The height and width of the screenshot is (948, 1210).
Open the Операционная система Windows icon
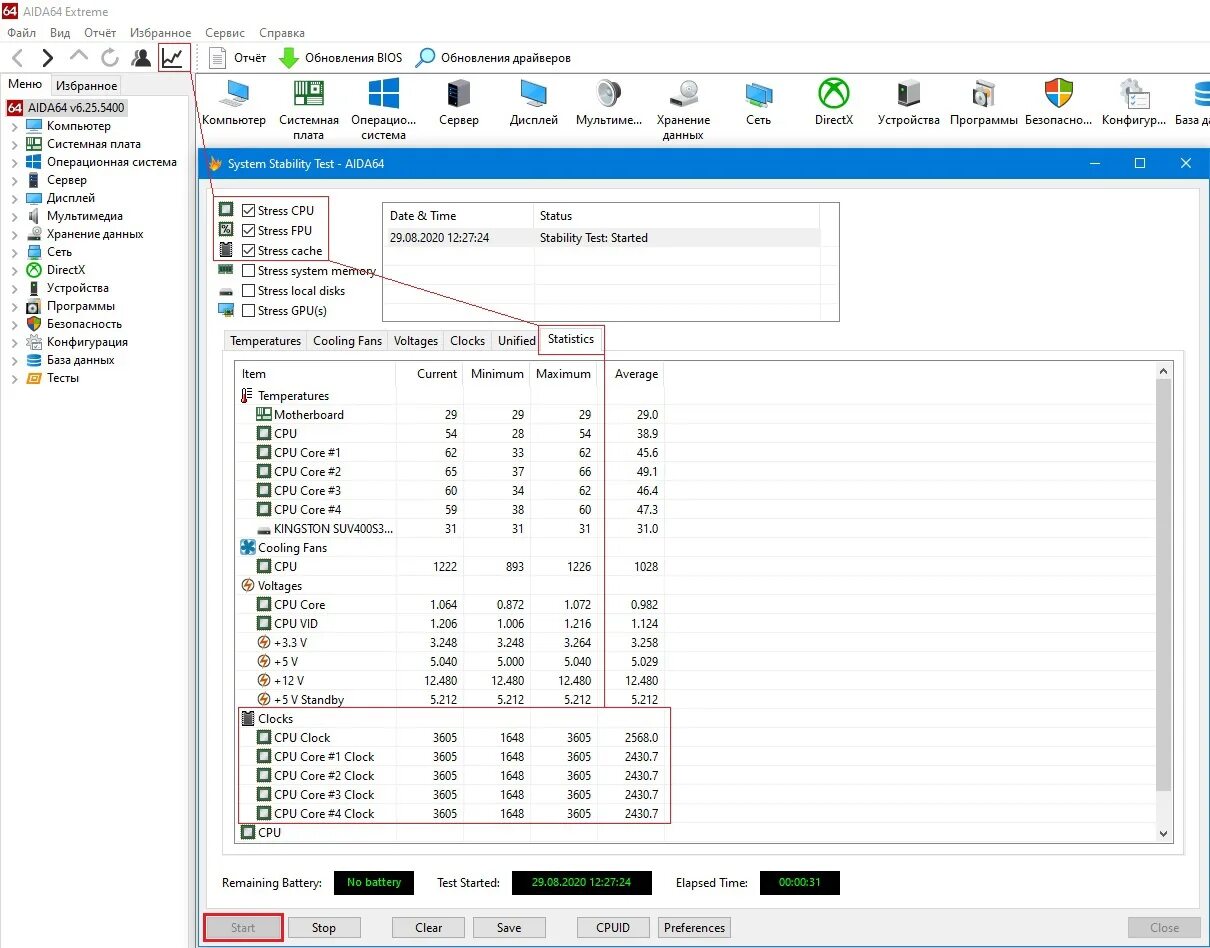[x=384, y=110]
